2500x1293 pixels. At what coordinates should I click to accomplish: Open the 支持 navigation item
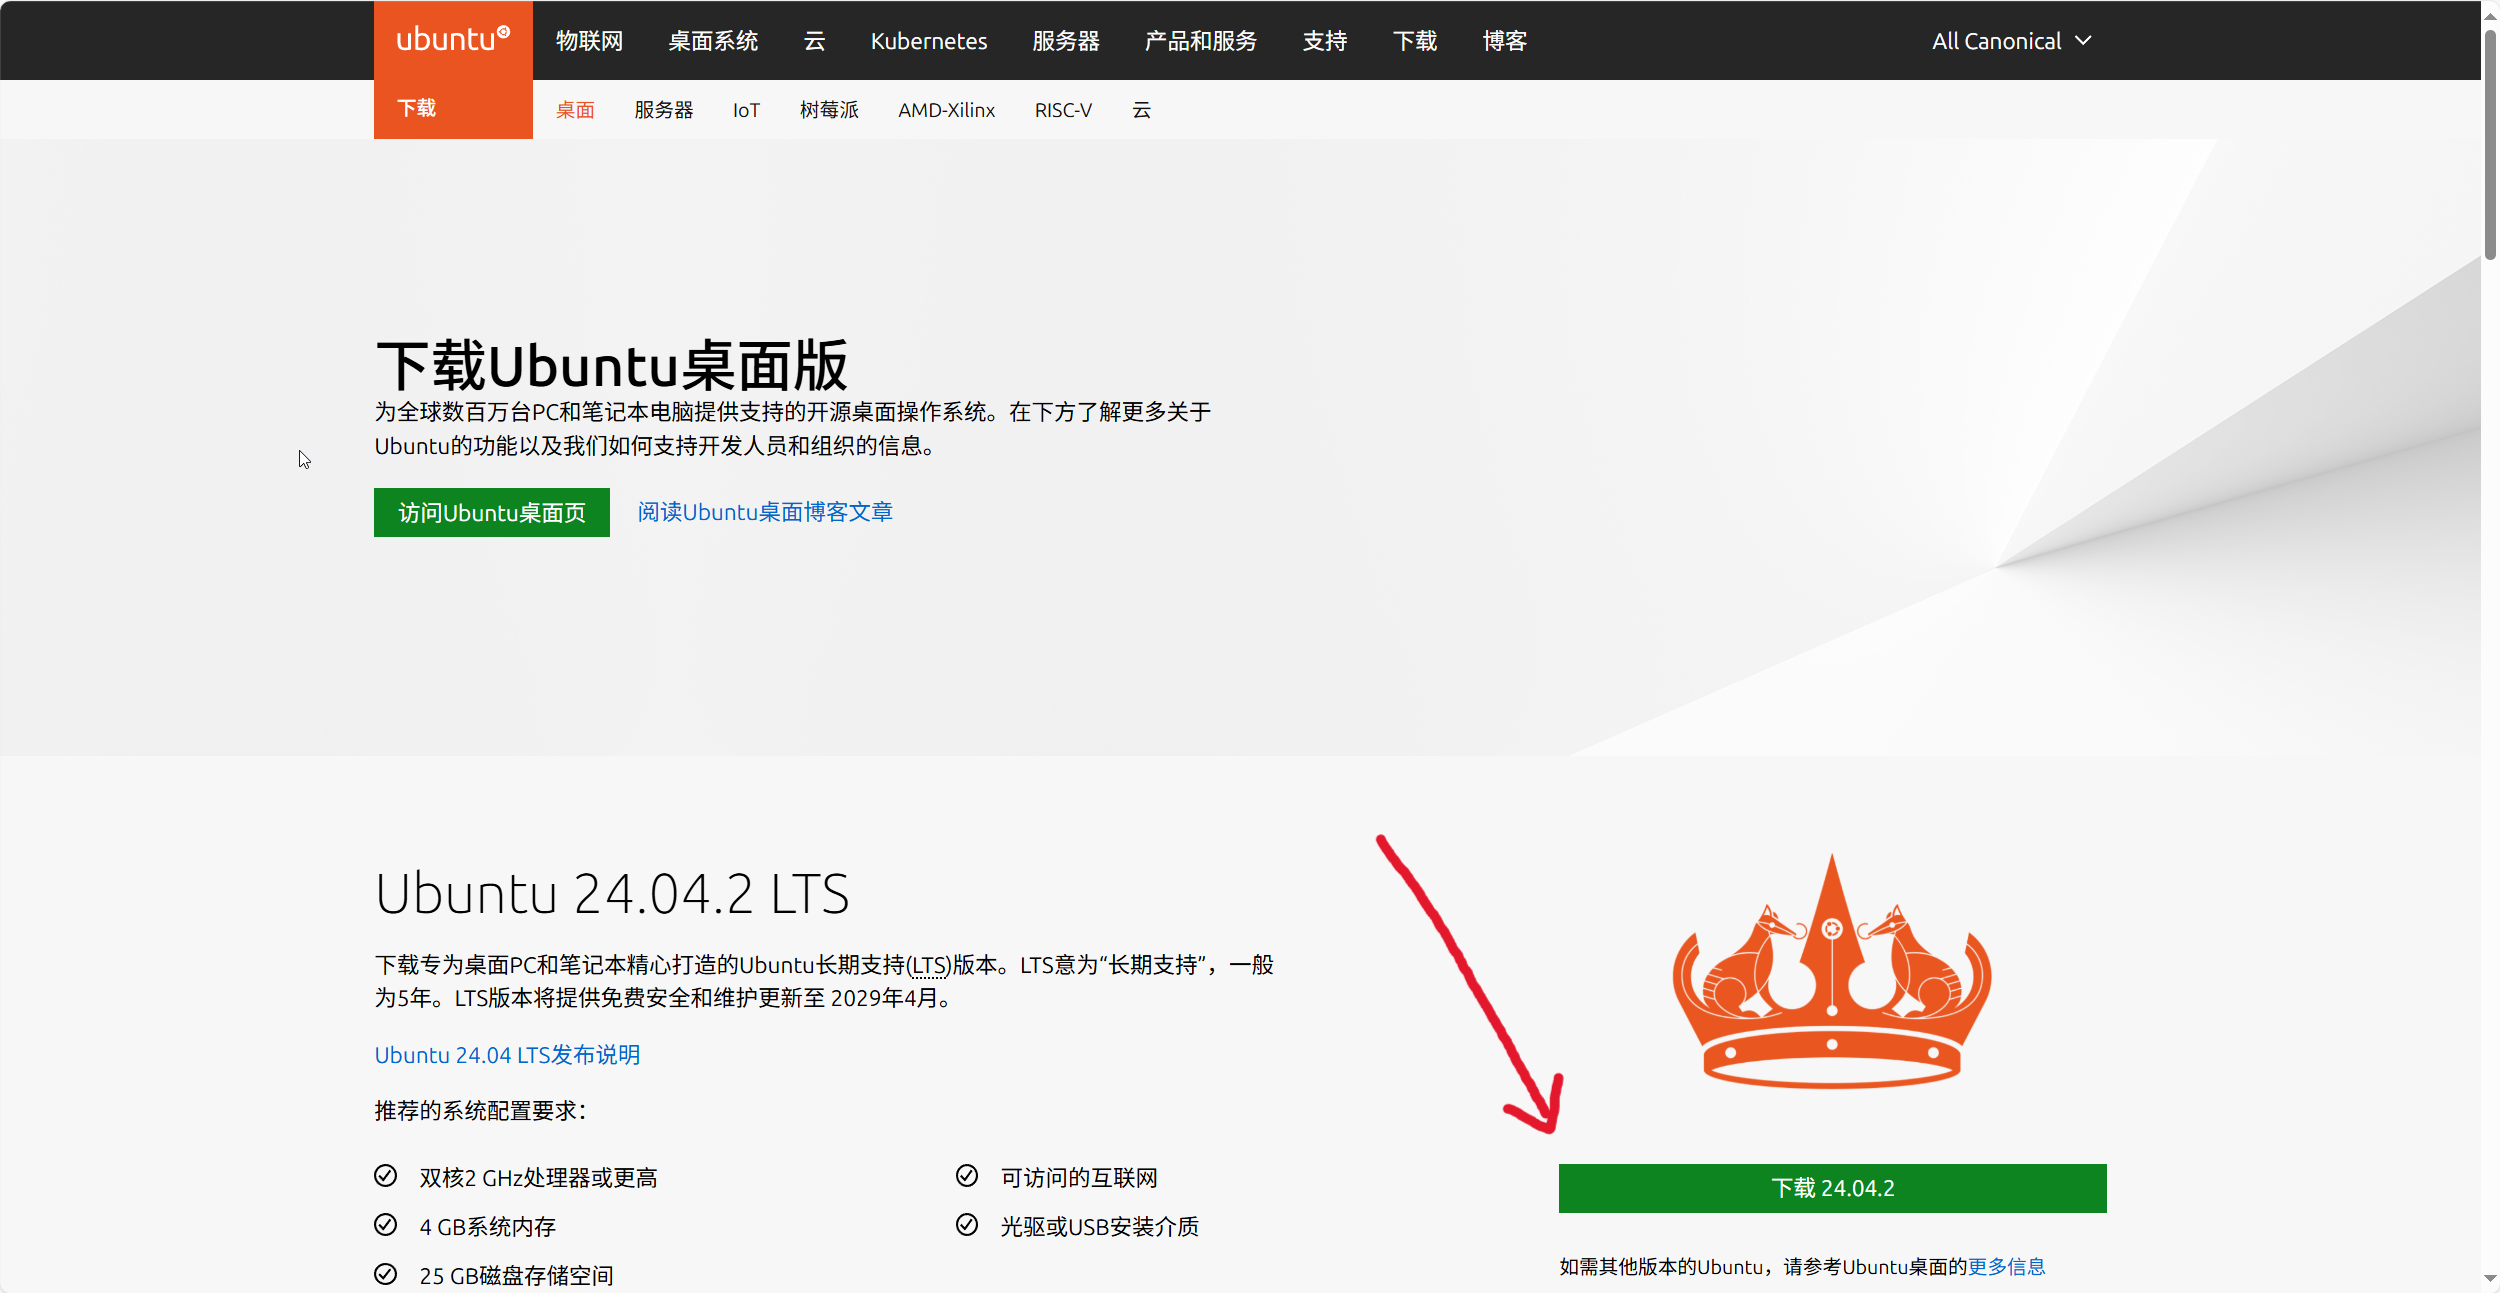point(1325,41)
